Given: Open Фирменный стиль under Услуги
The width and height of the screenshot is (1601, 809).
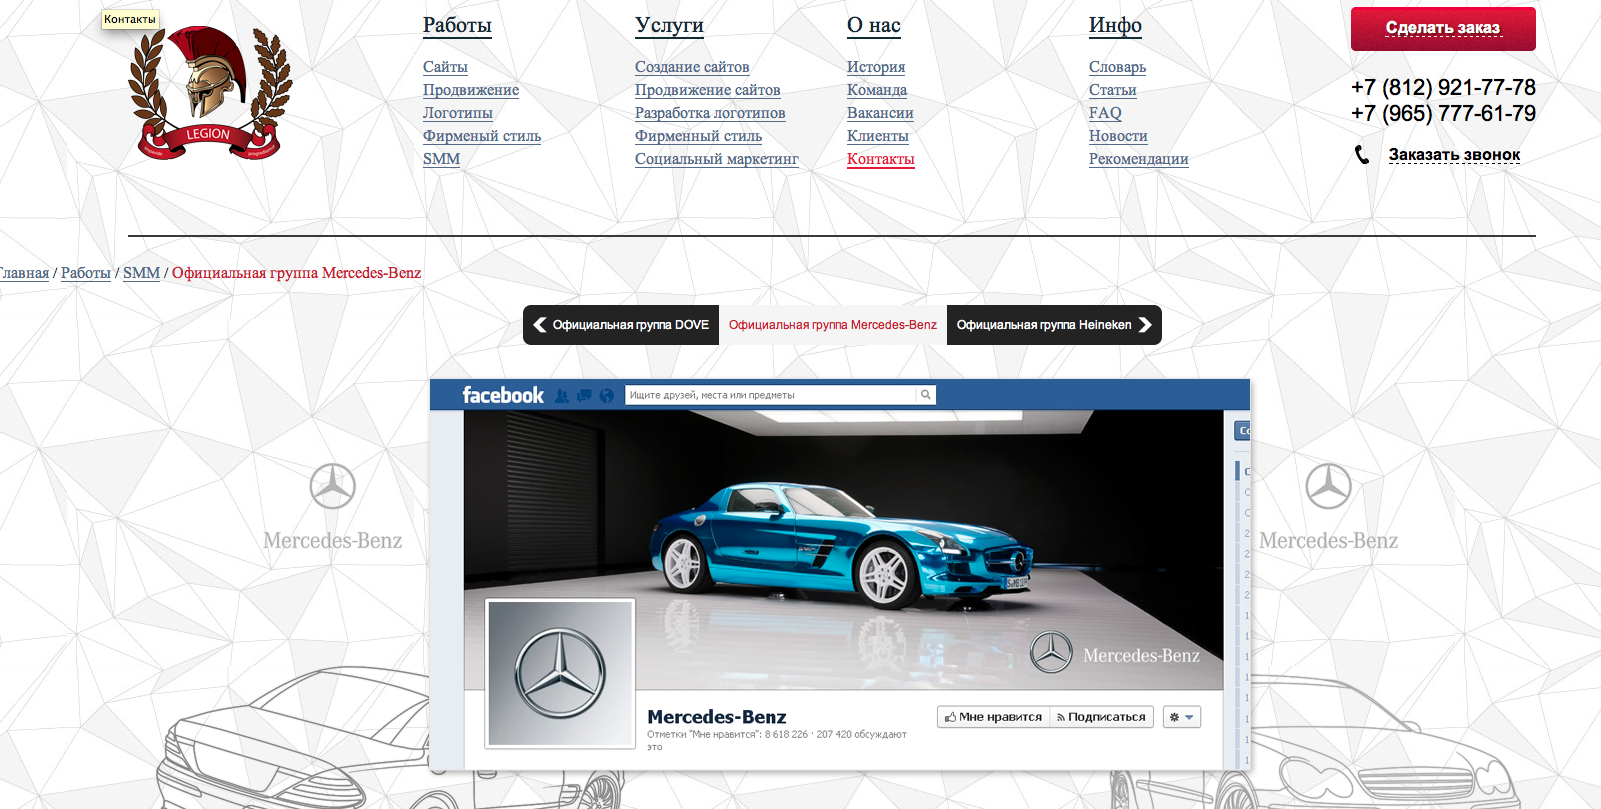Looking at the screenshot, I should 698,136.
